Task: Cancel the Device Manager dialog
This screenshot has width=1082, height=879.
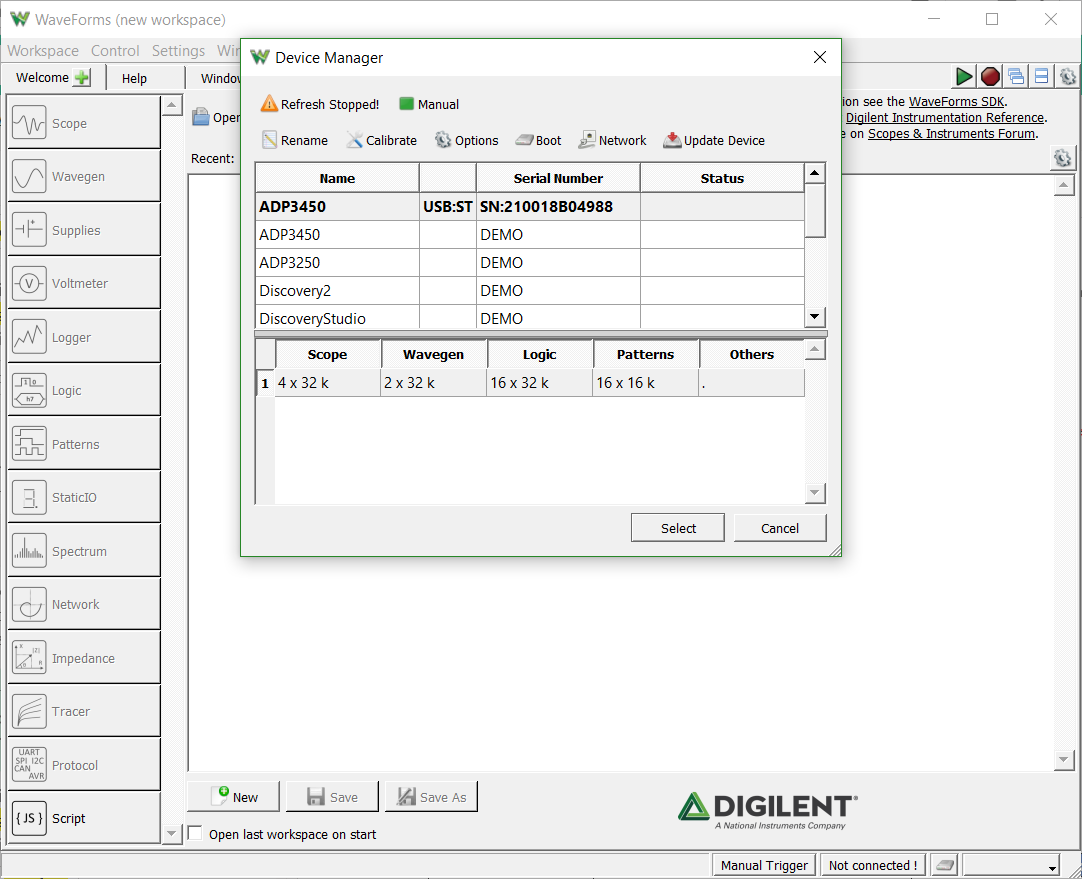Action: pos(780,528)
